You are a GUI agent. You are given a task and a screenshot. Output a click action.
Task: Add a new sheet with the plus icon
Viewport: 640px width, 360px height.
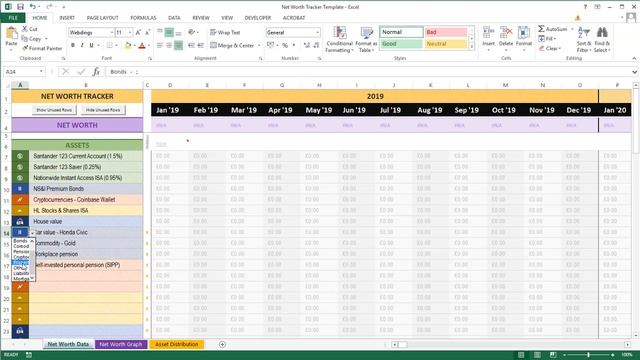click(x=222, y=344)
